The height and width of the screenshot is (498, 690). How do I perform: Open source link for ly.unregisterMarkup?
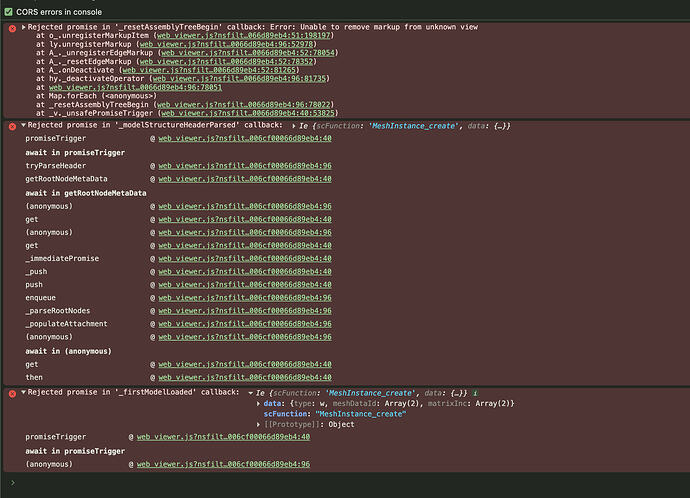coord(226,44)
